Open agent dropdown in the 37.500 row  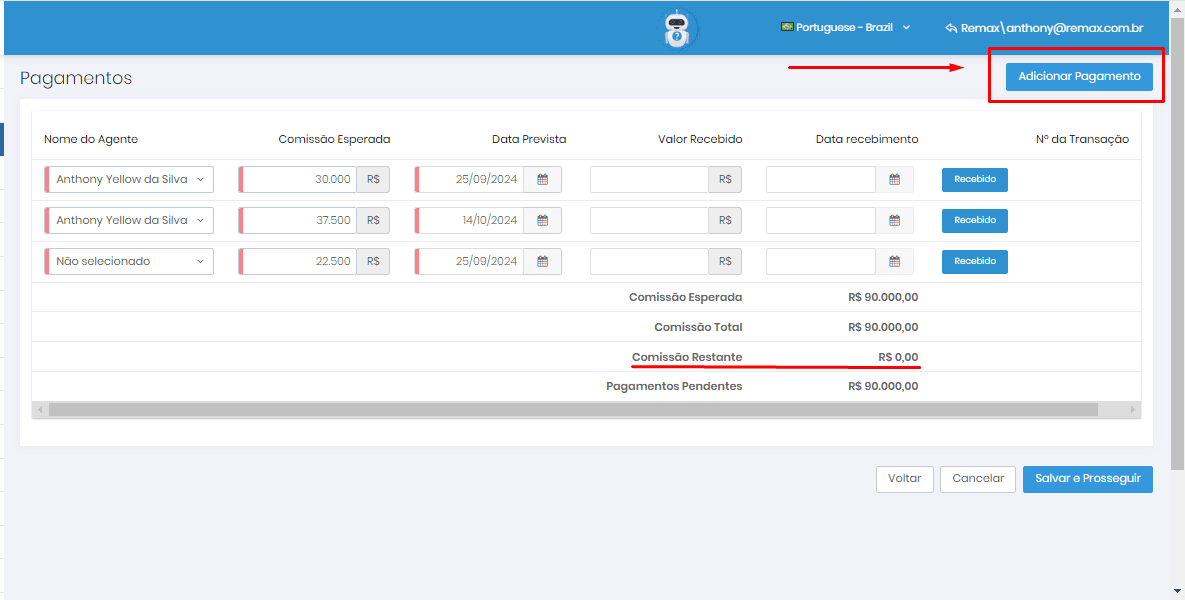129,221
